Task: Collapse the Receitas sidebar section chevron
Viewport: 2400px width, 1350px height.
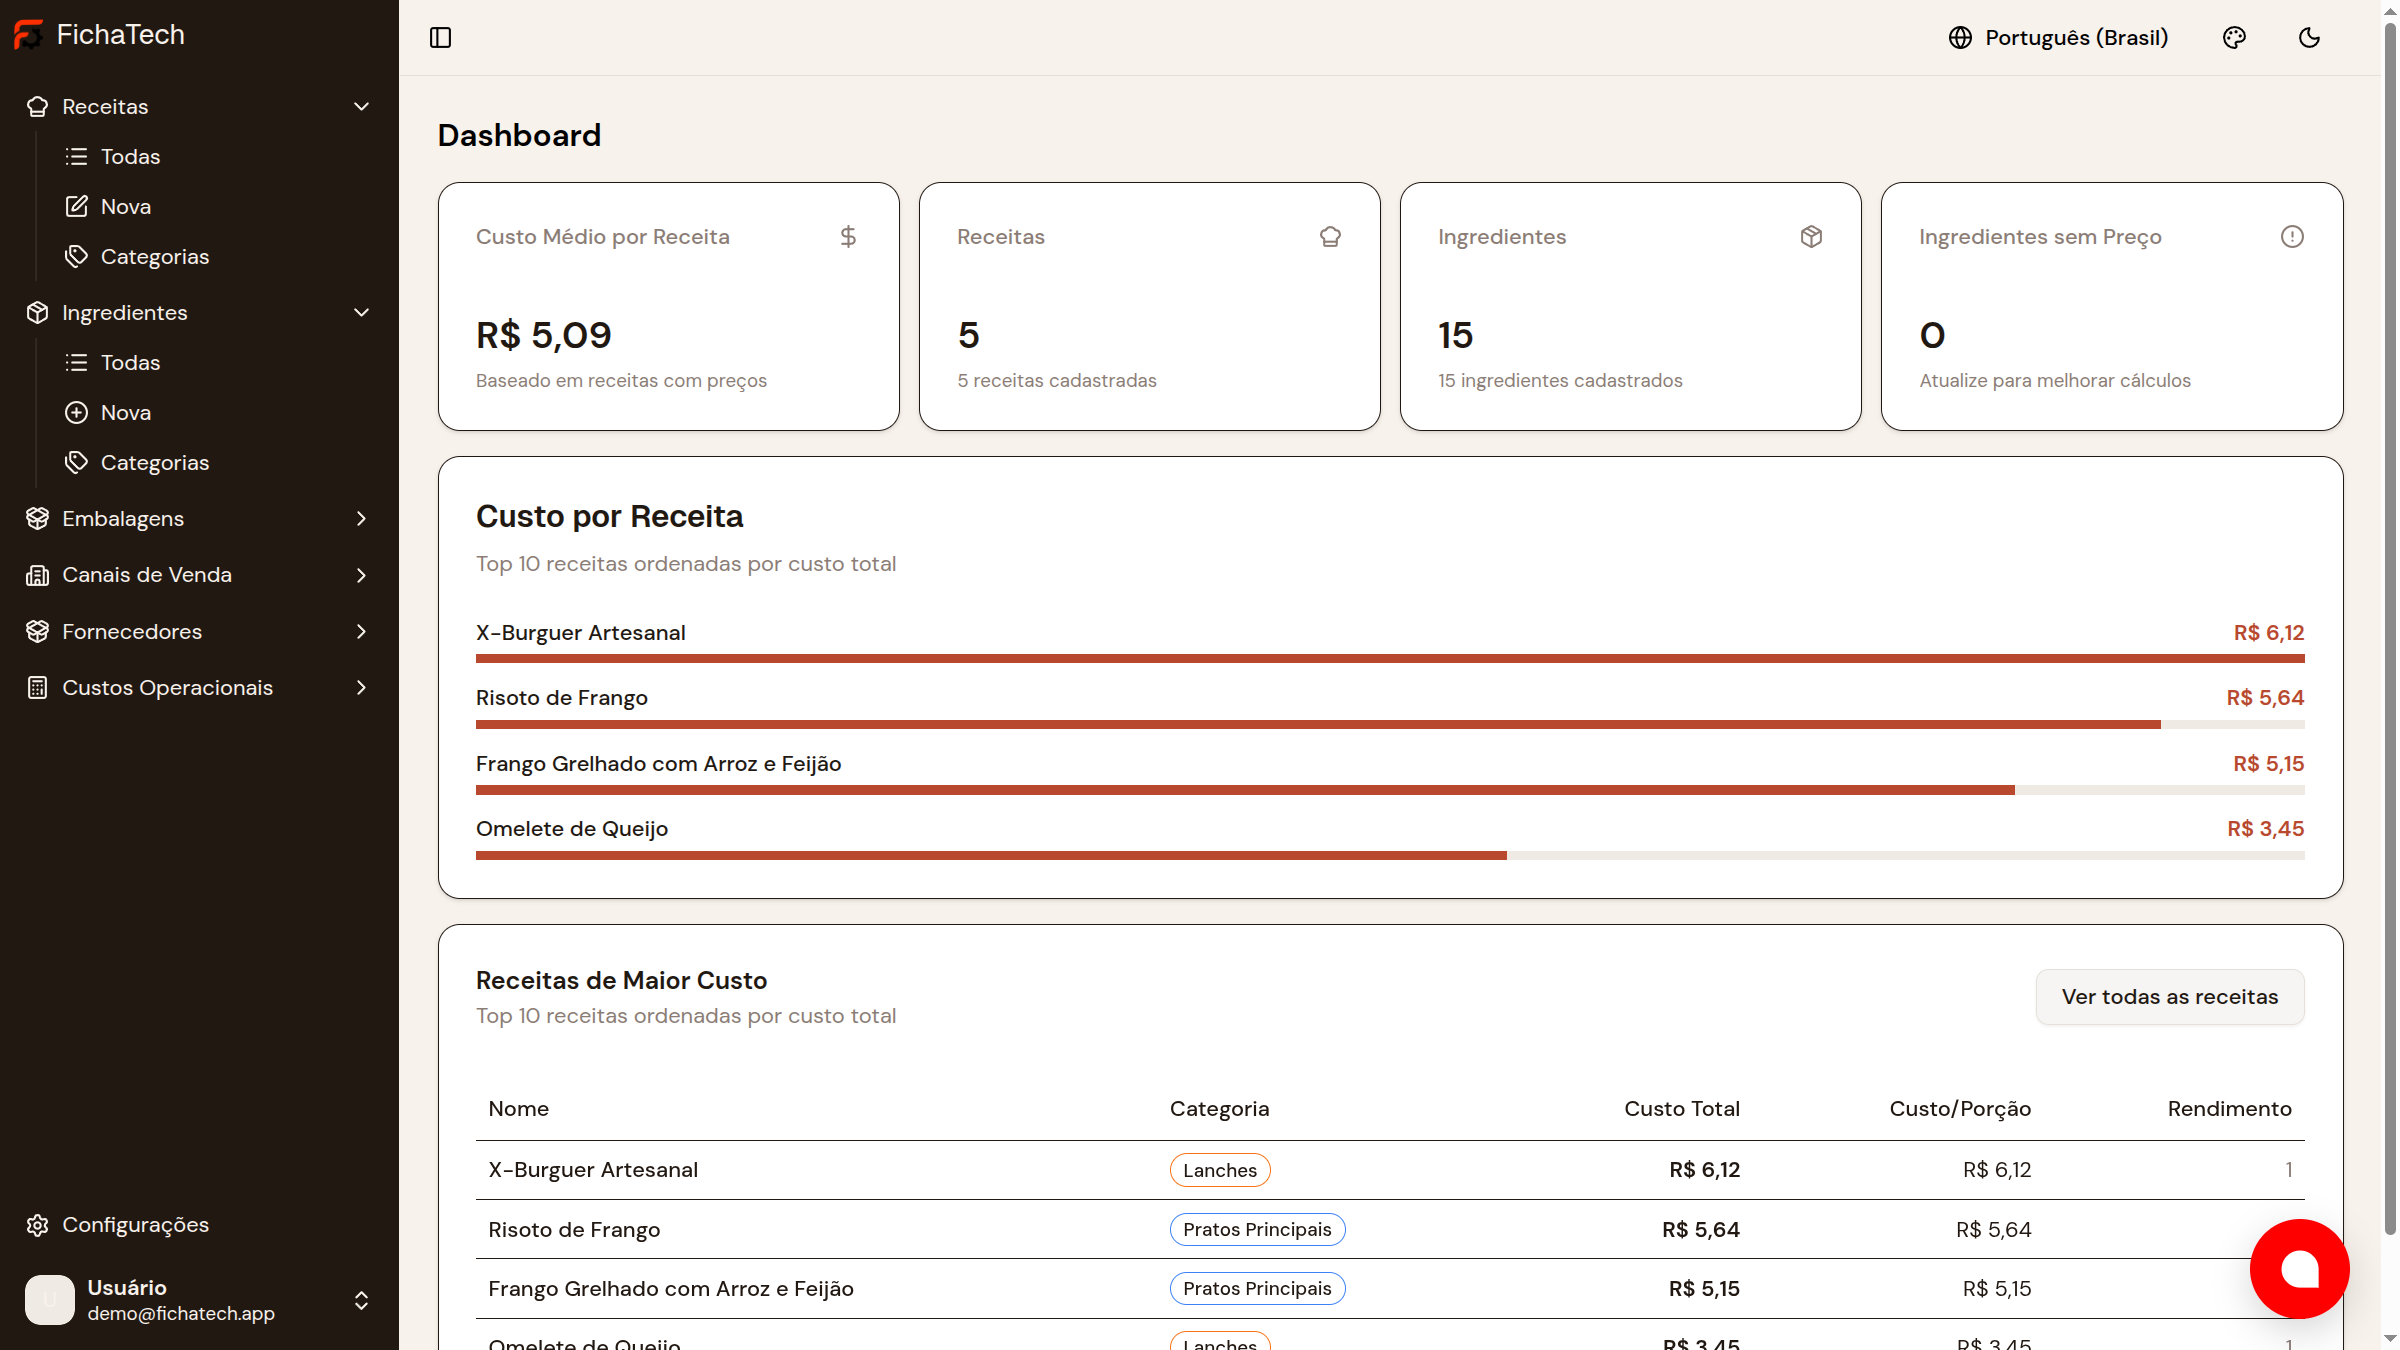Action: click(362, 107)
